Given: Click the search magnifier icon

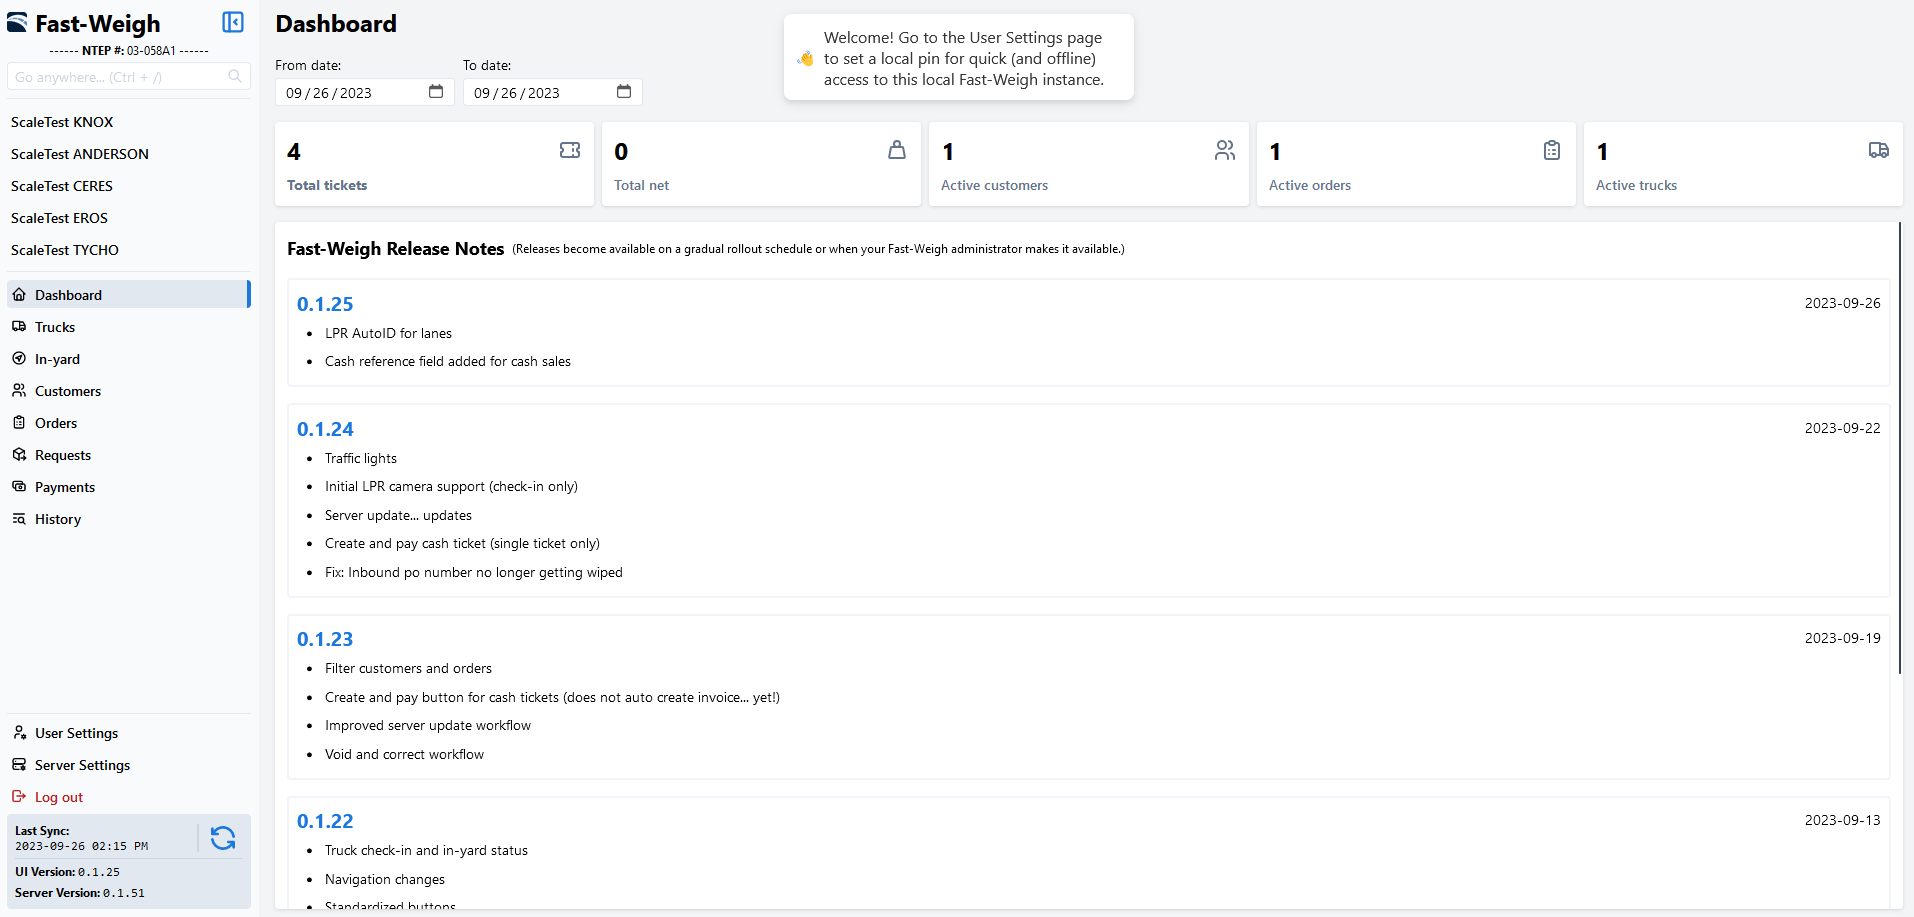Looking at the screenshot, I should click(235, 77).
